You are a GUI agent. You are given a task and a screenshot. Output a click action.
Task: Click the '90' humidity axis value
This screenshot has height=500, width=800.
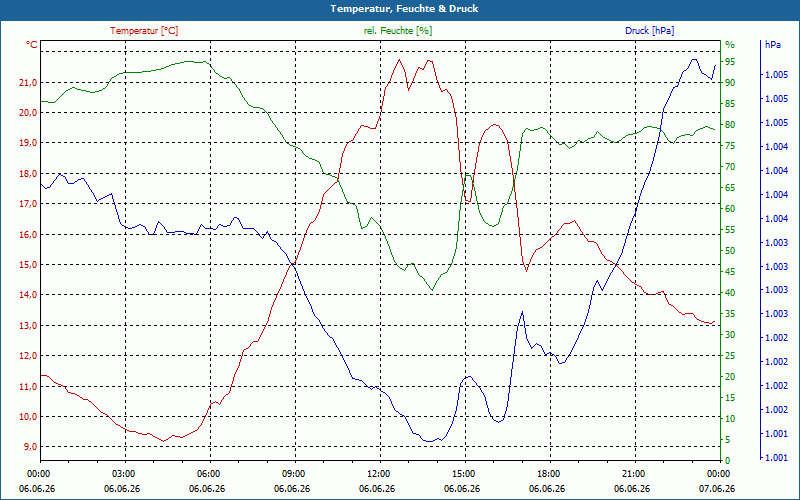coord(730,83)
